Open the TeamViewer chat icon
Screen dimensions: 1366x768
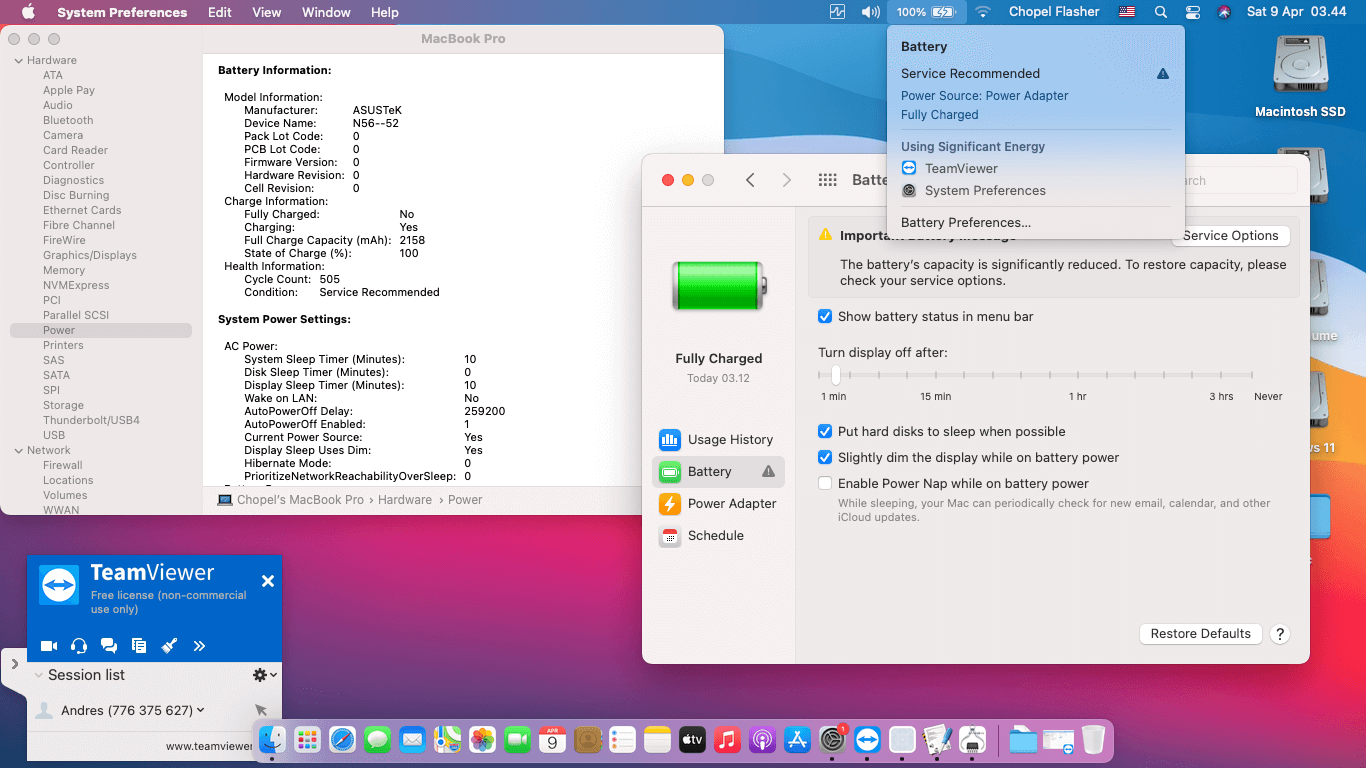click(x=108, y=646)
